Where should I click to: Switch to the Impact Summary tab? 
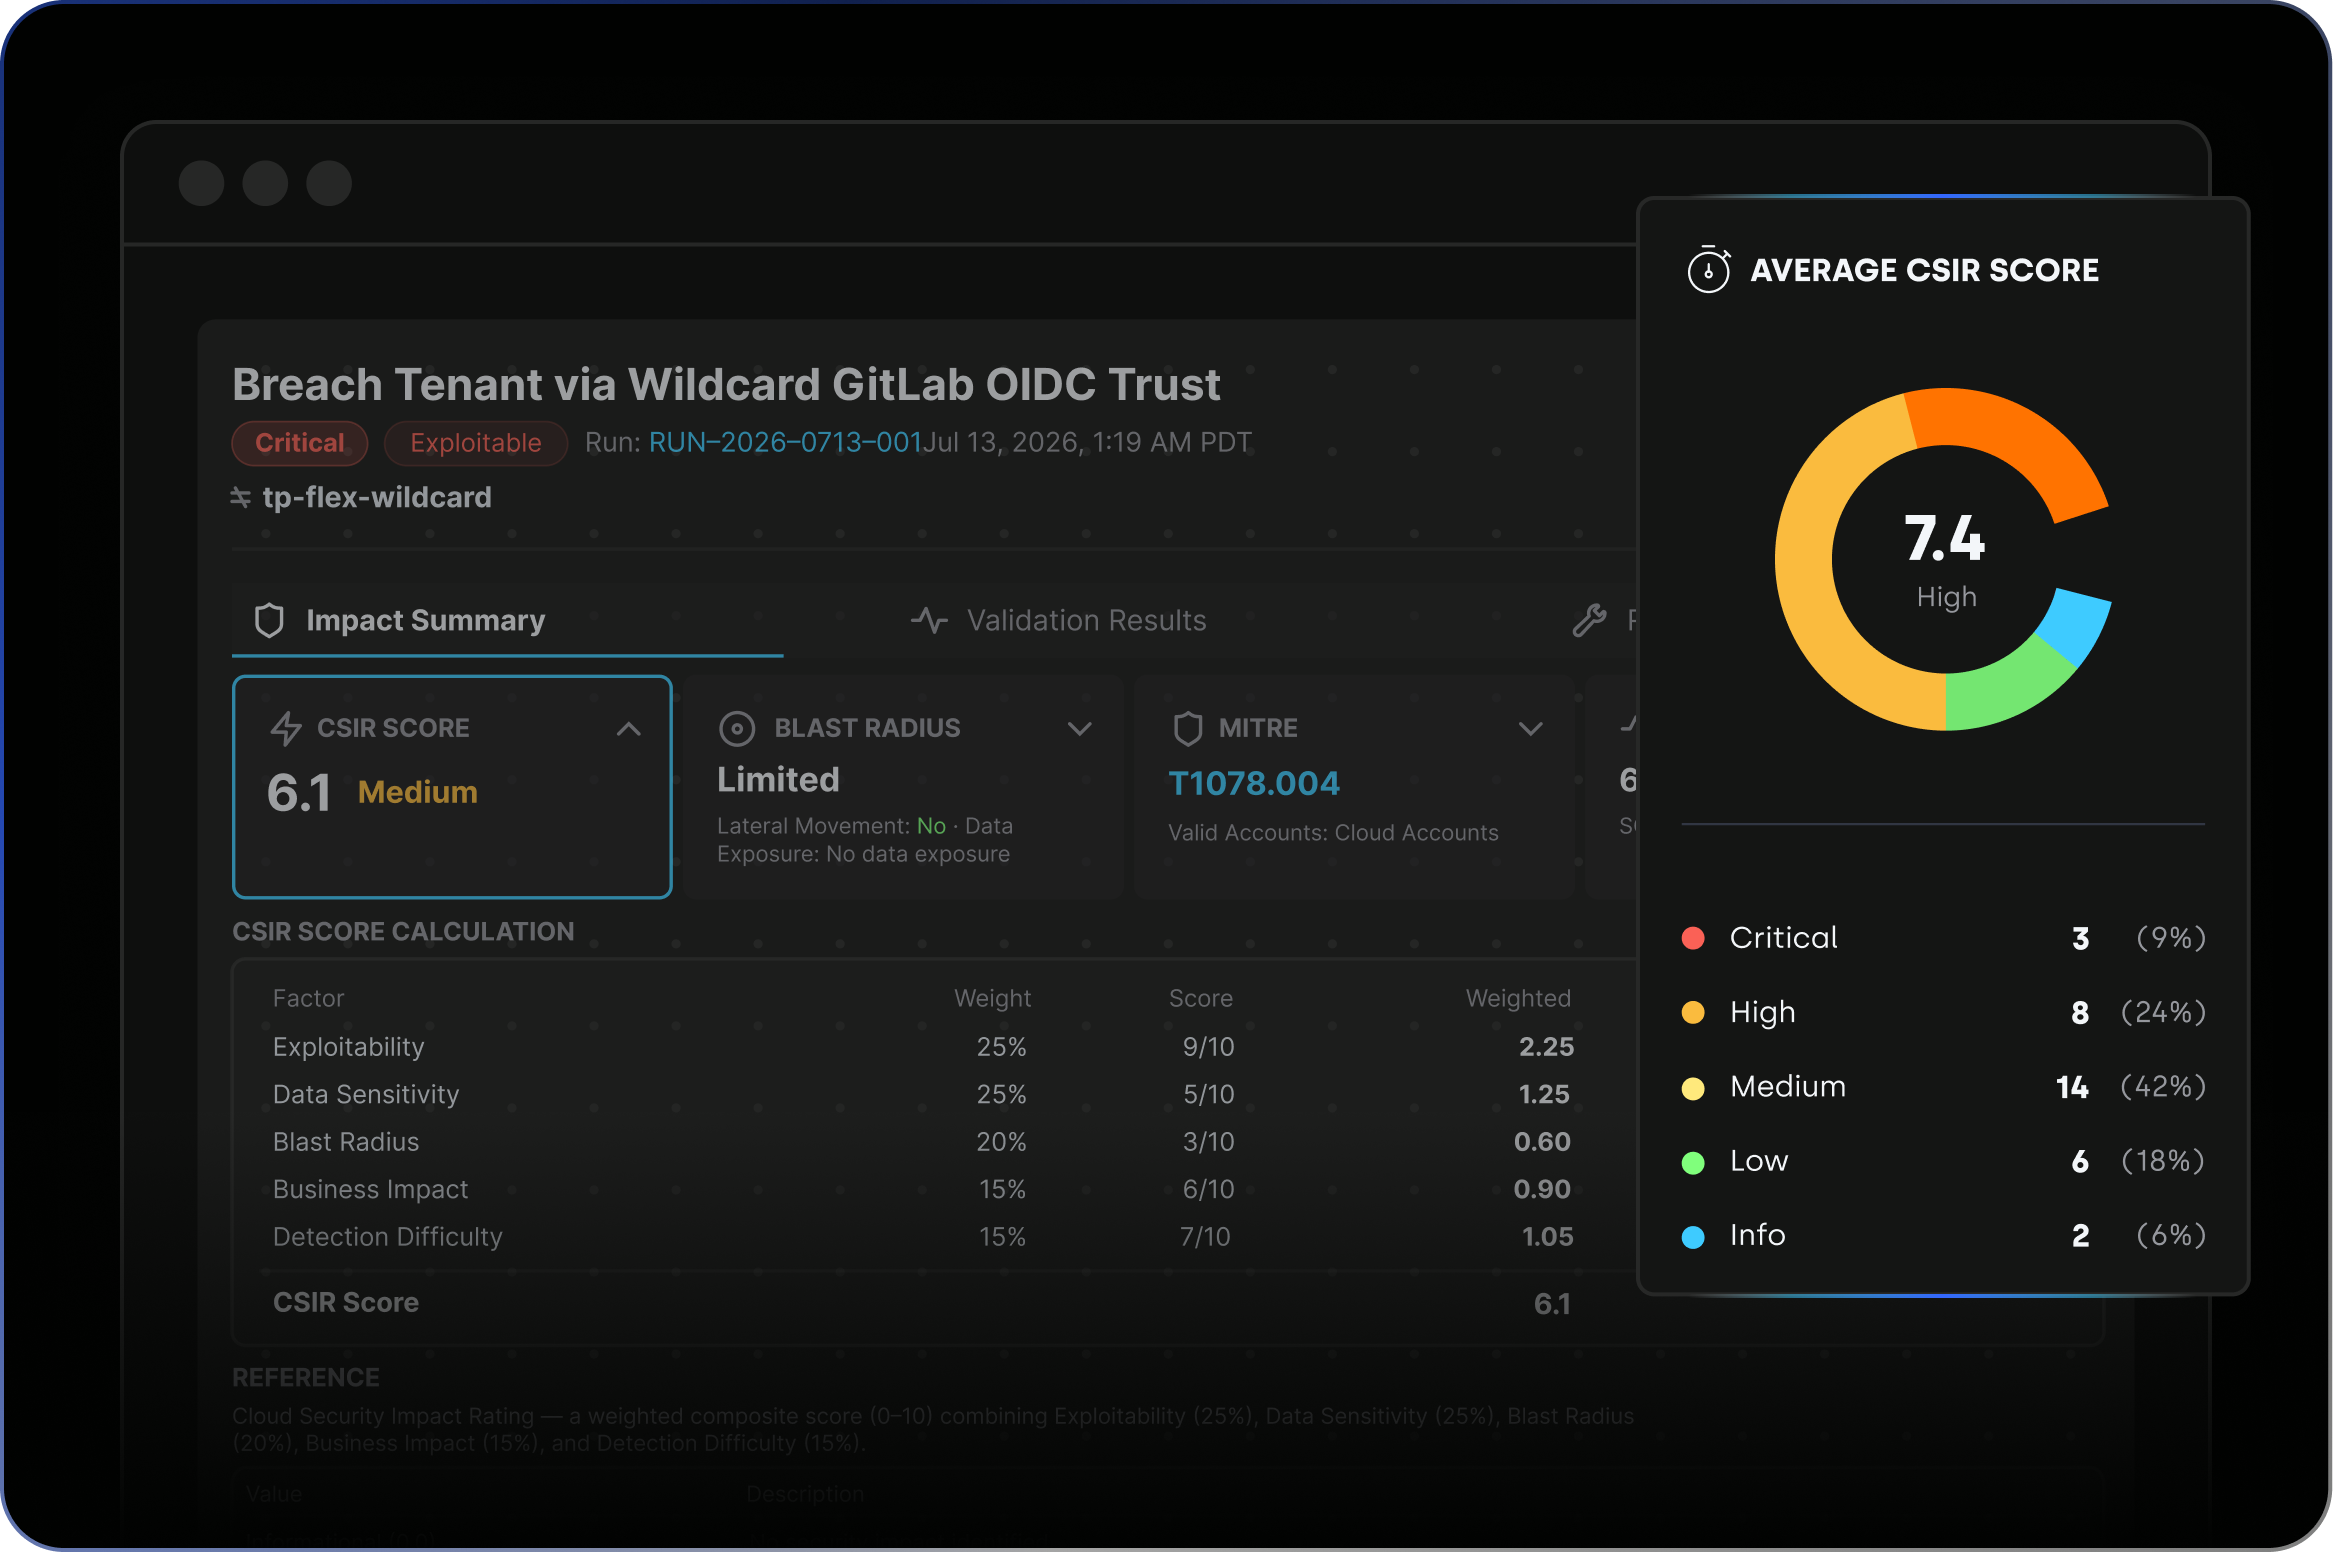507,621
